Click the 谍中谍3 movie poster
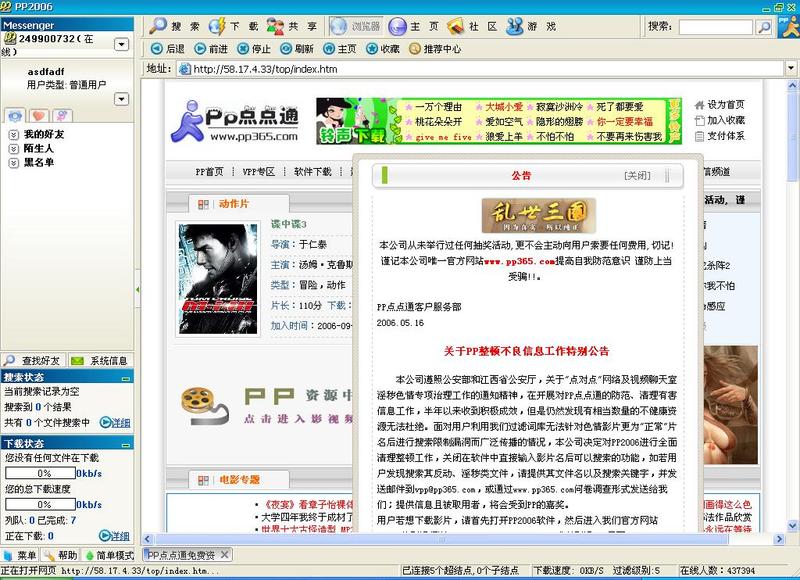The width and height of the screenshot is (800, 580). point(218,279)
